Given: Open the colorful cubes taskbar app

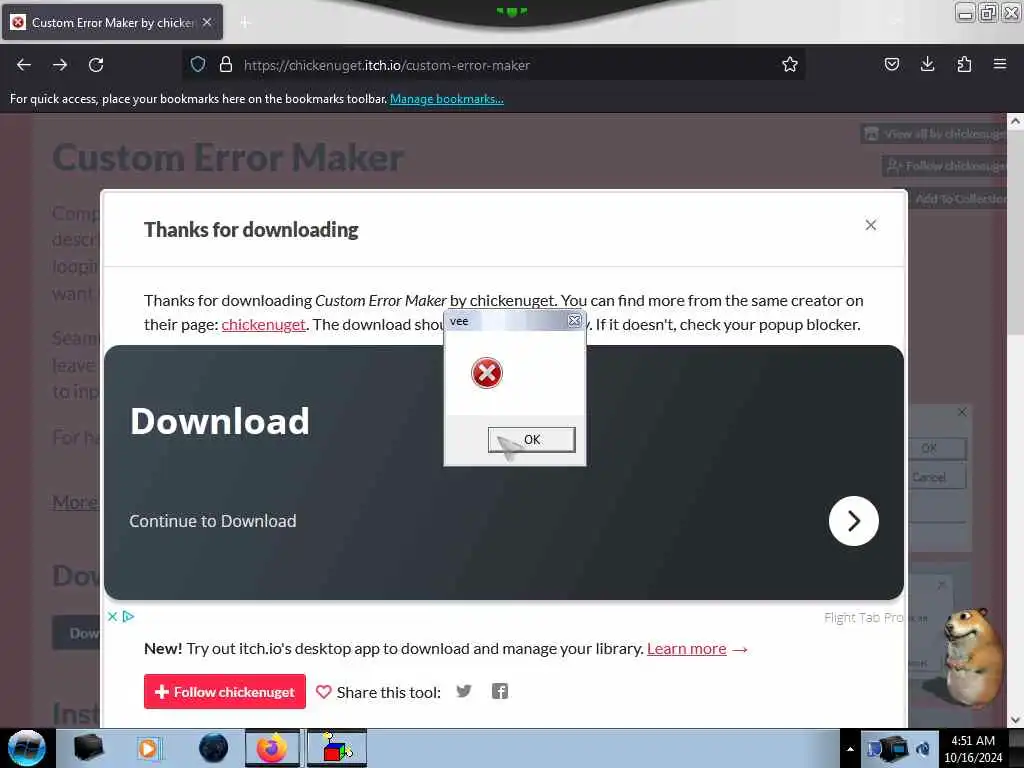Looking at the screenshot, I should (x=336, y=748).
